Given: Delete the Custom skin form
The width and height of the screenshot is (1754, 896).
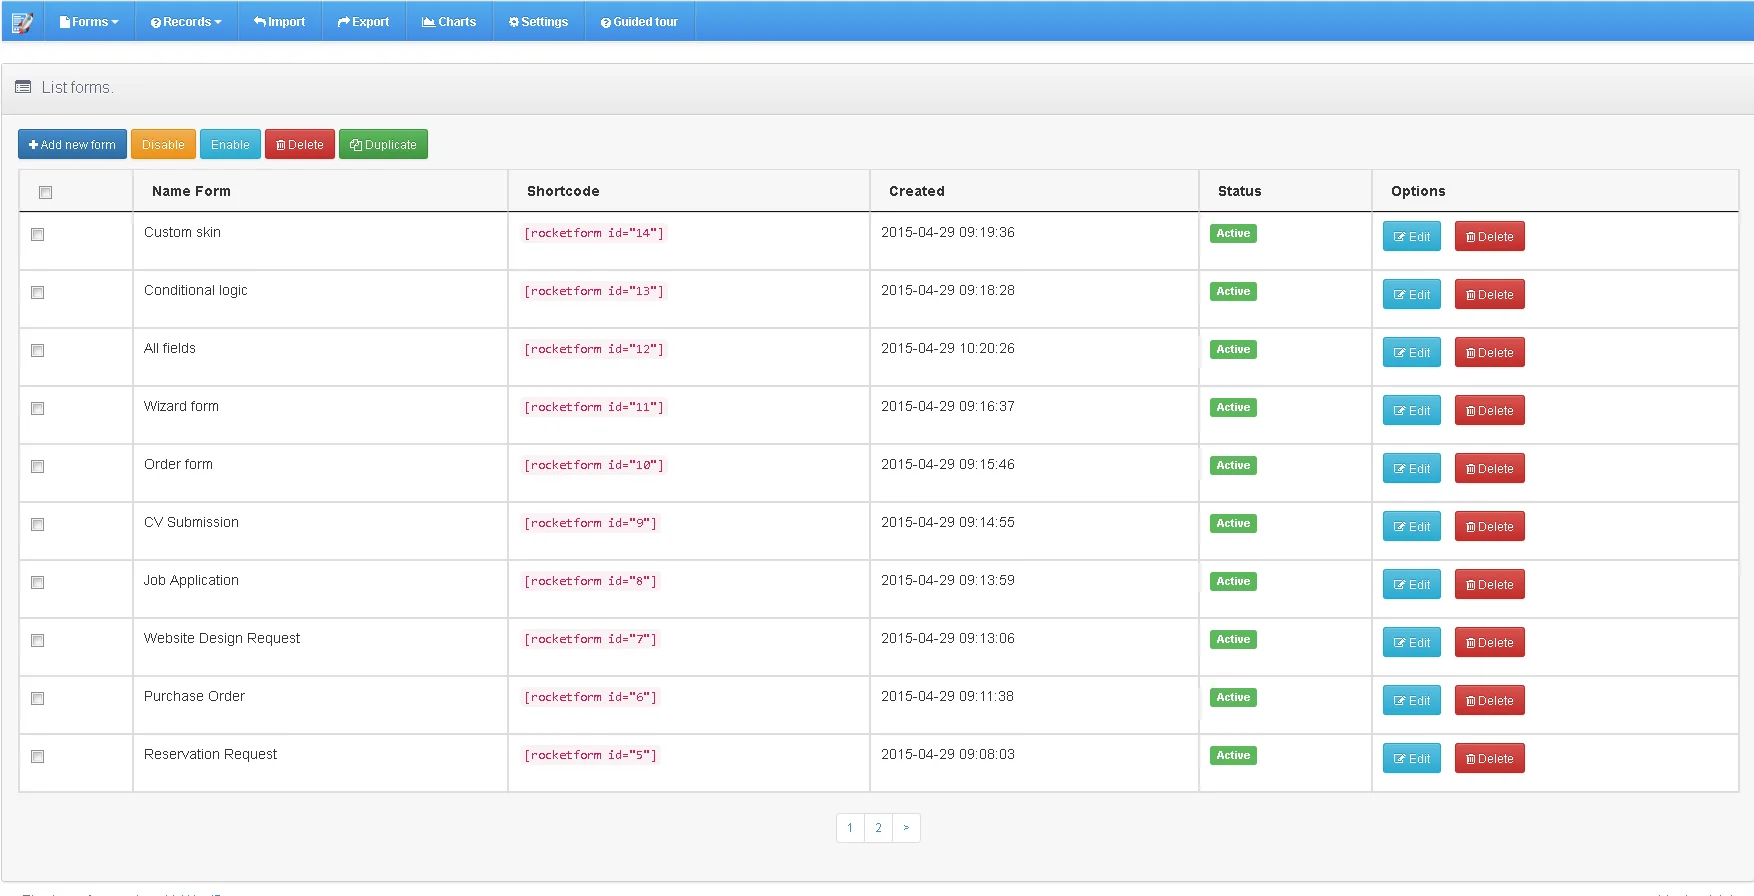Looking at the screenshot, I should pyautogui.click(x=1490, y=236).
